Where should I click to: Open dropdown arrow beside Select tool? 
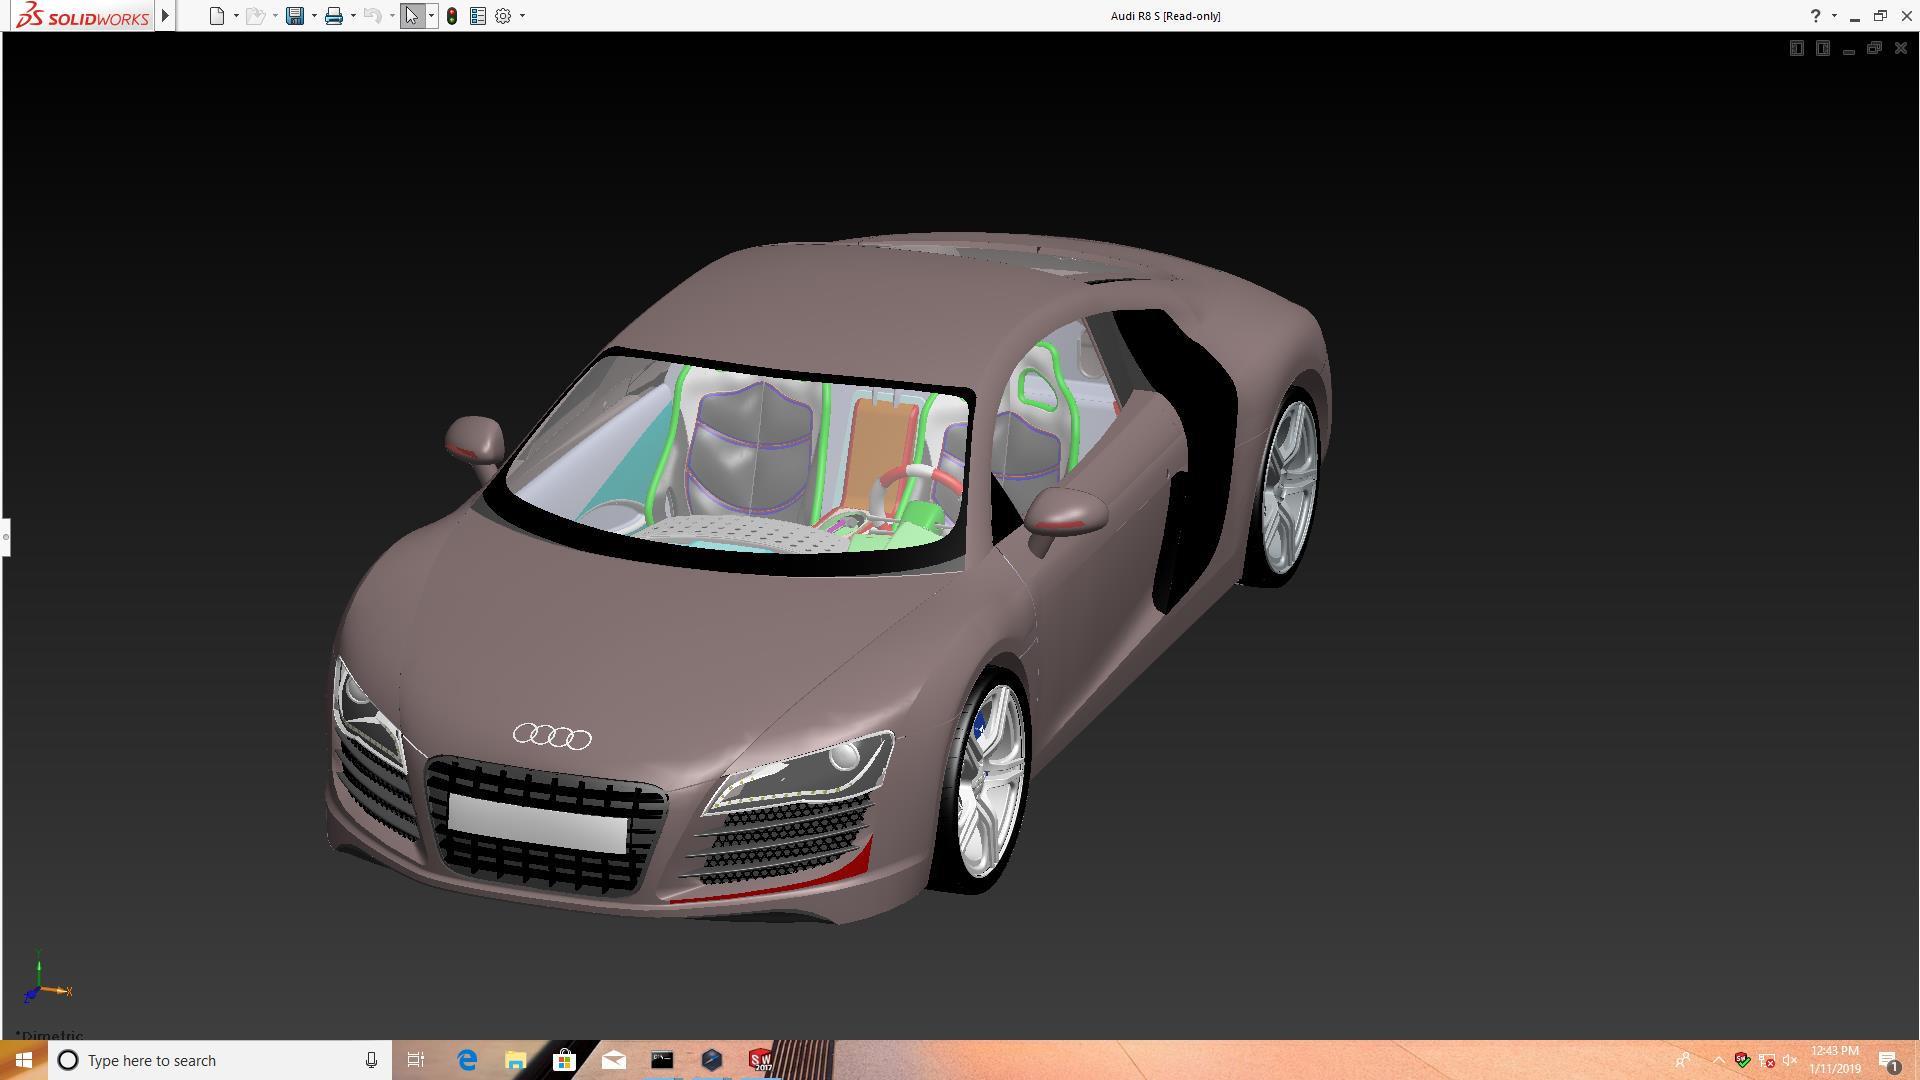pos(431,16)
